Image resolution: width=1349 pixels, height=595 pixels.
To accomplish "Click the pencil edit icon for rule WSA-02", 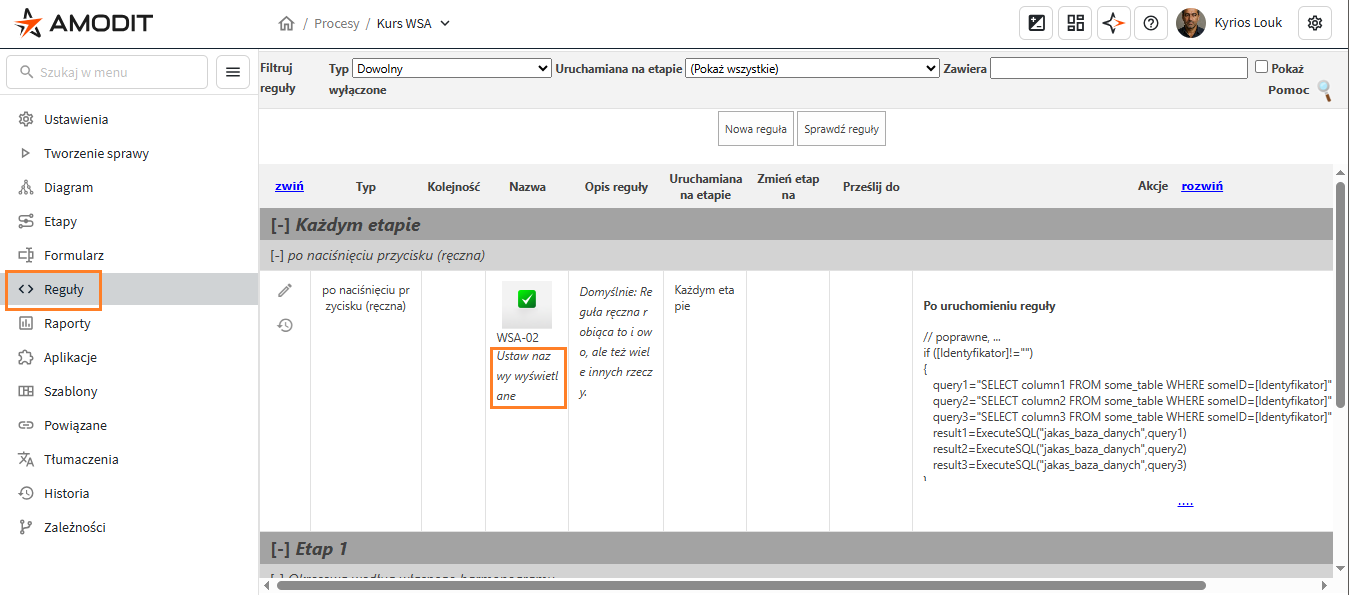I will [x=285, y=290].
